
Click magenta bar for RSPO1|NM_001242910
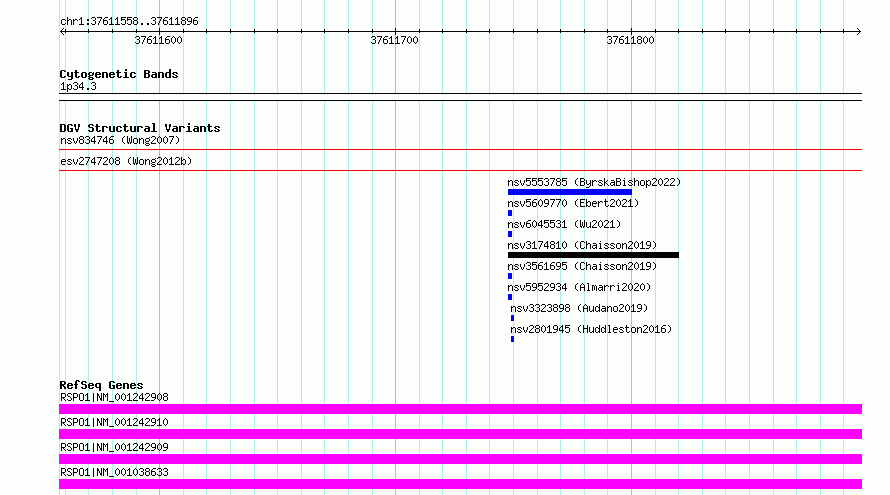coord(460,434)
